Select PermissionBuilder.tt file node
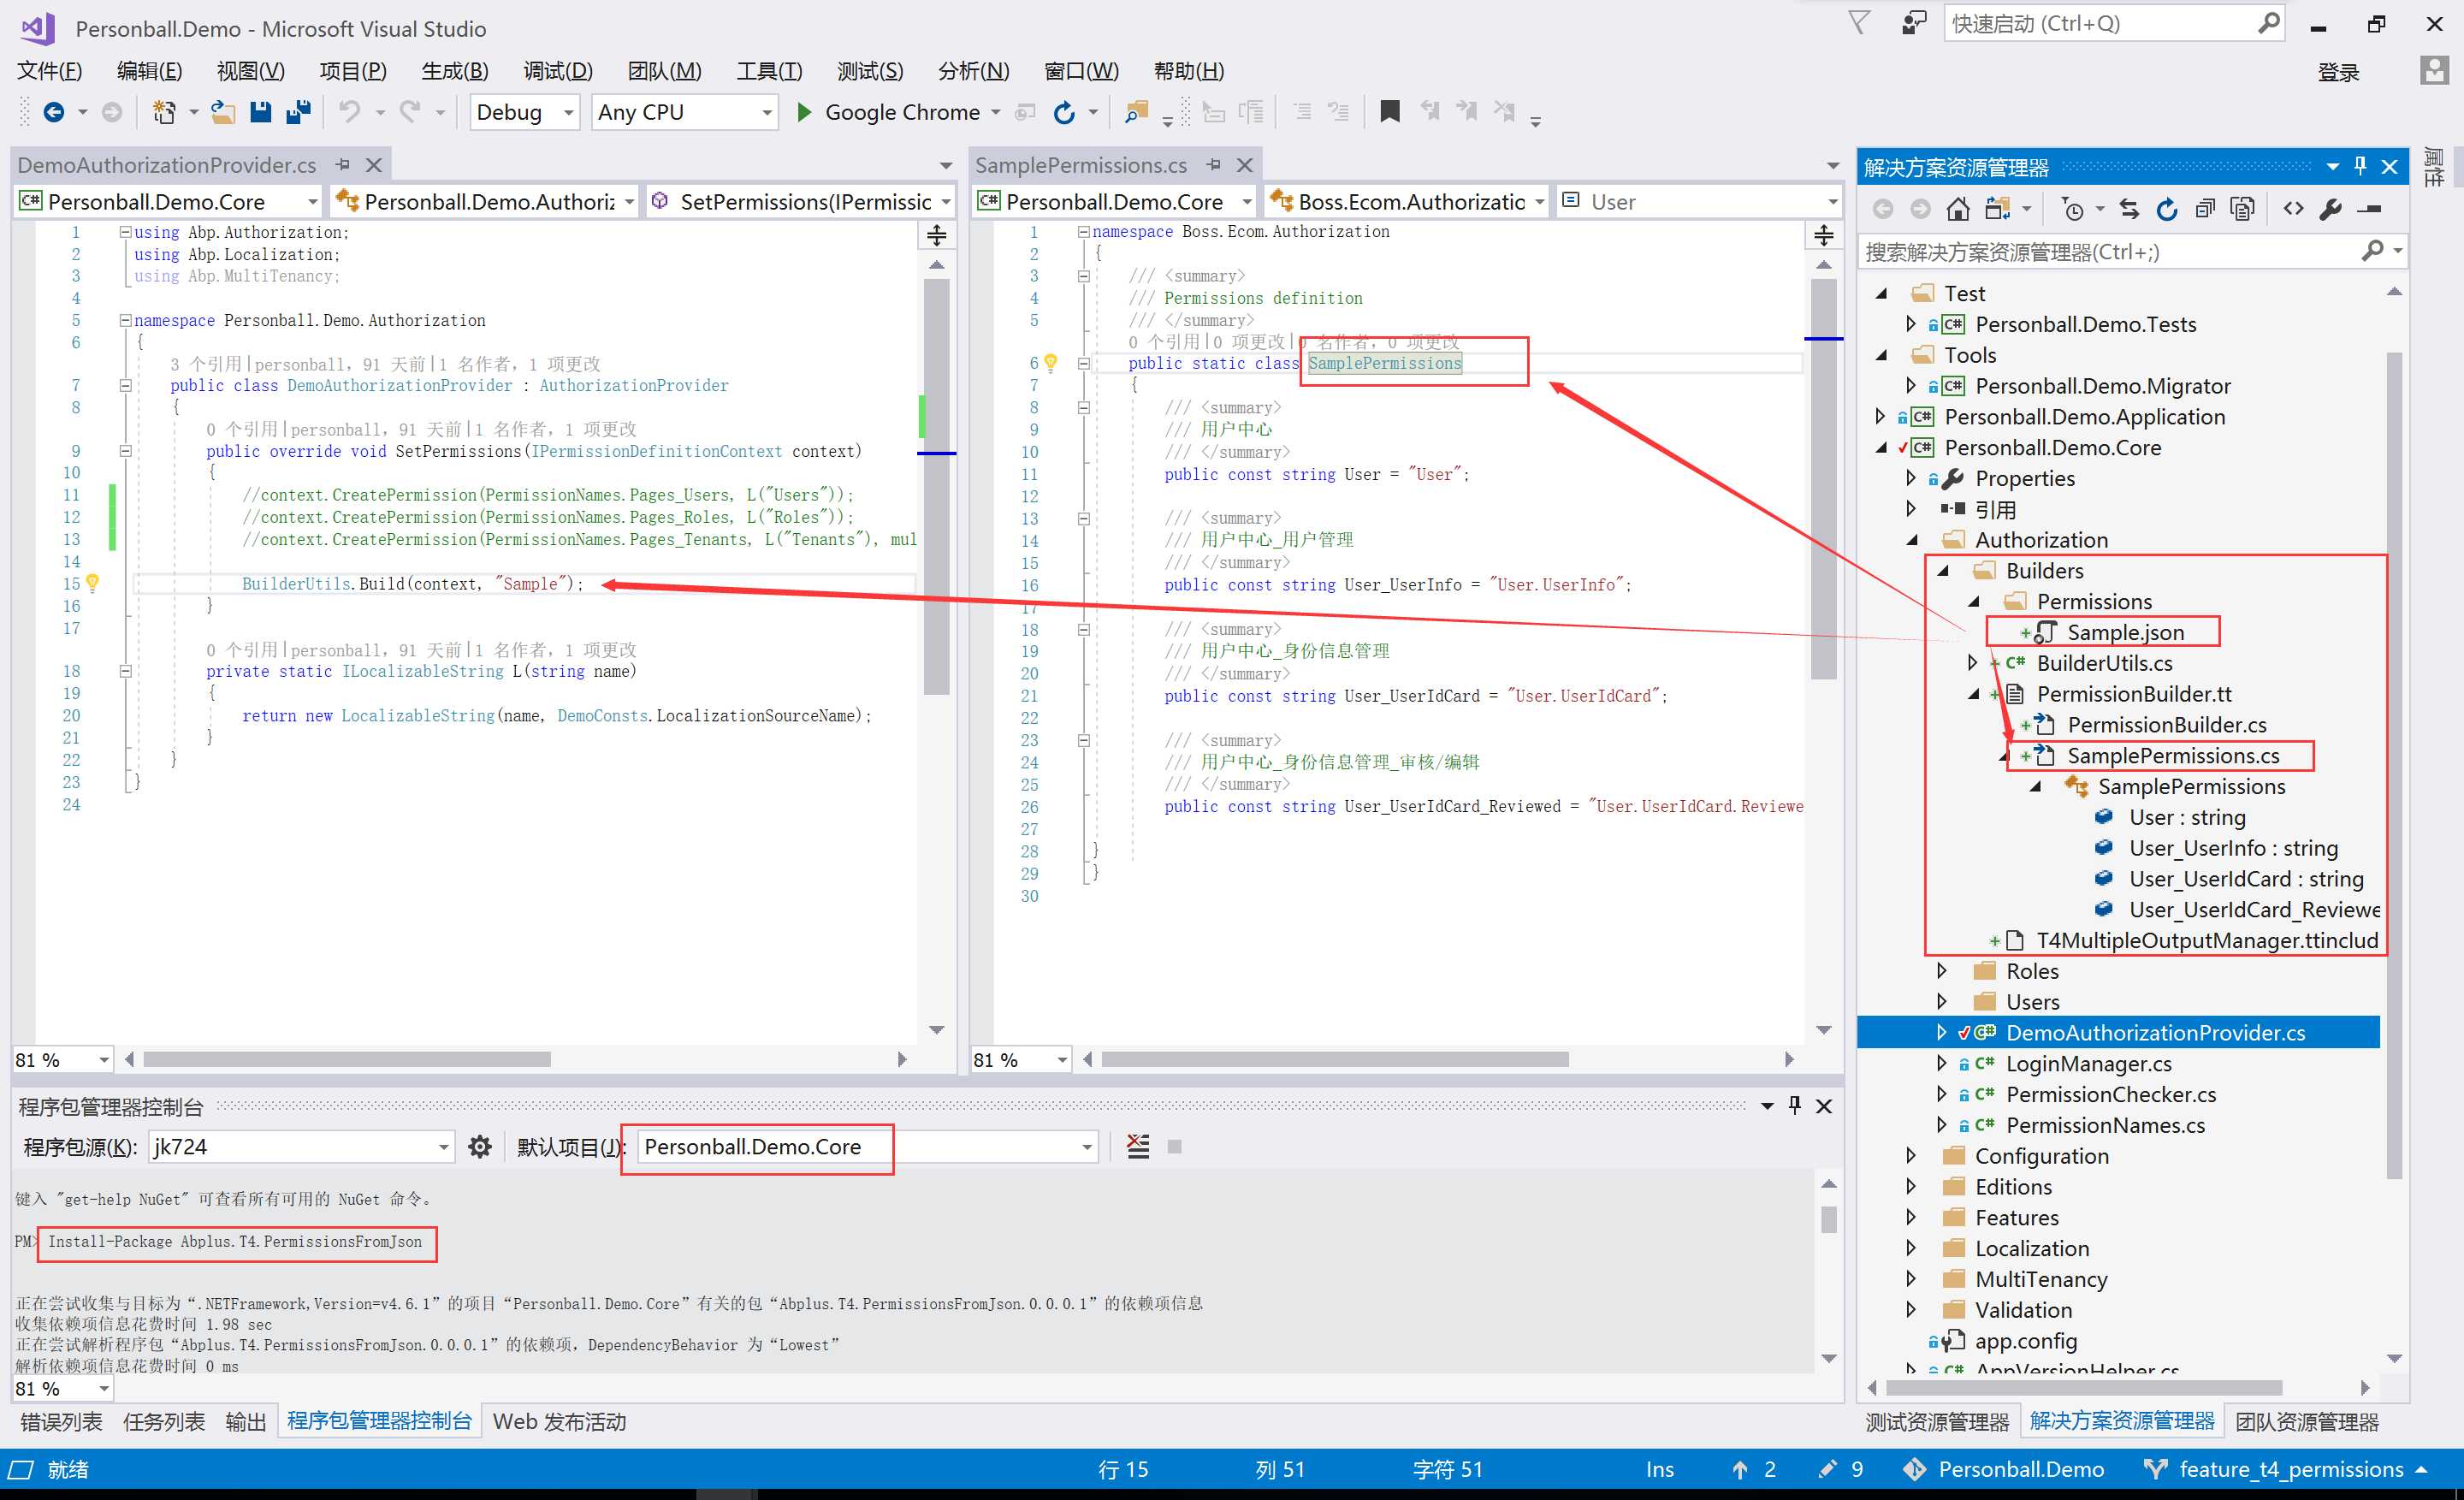This screenshot has width=2464, height=1500. (2133, 694)
